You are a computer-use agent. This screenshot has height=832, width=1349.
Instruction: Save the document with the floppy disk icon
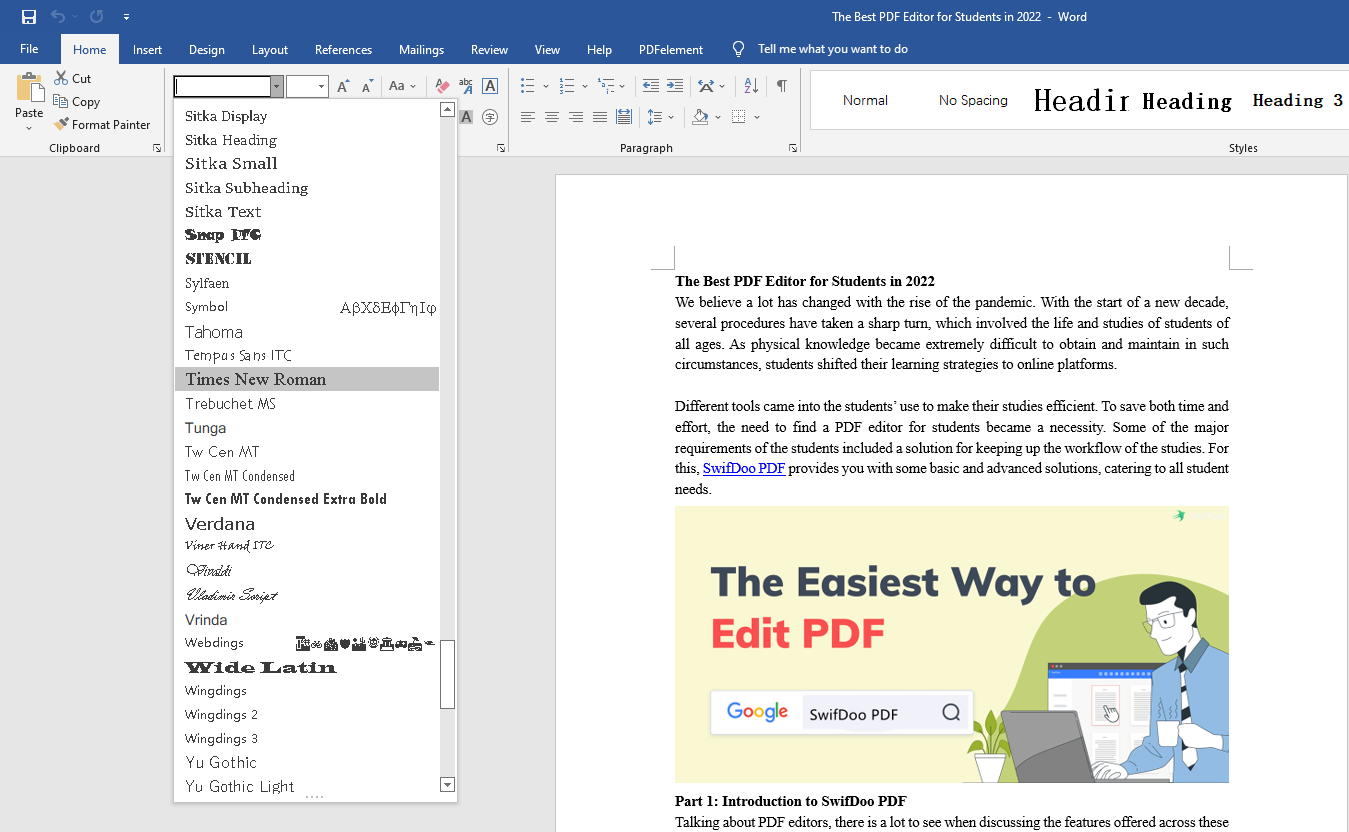28,17
